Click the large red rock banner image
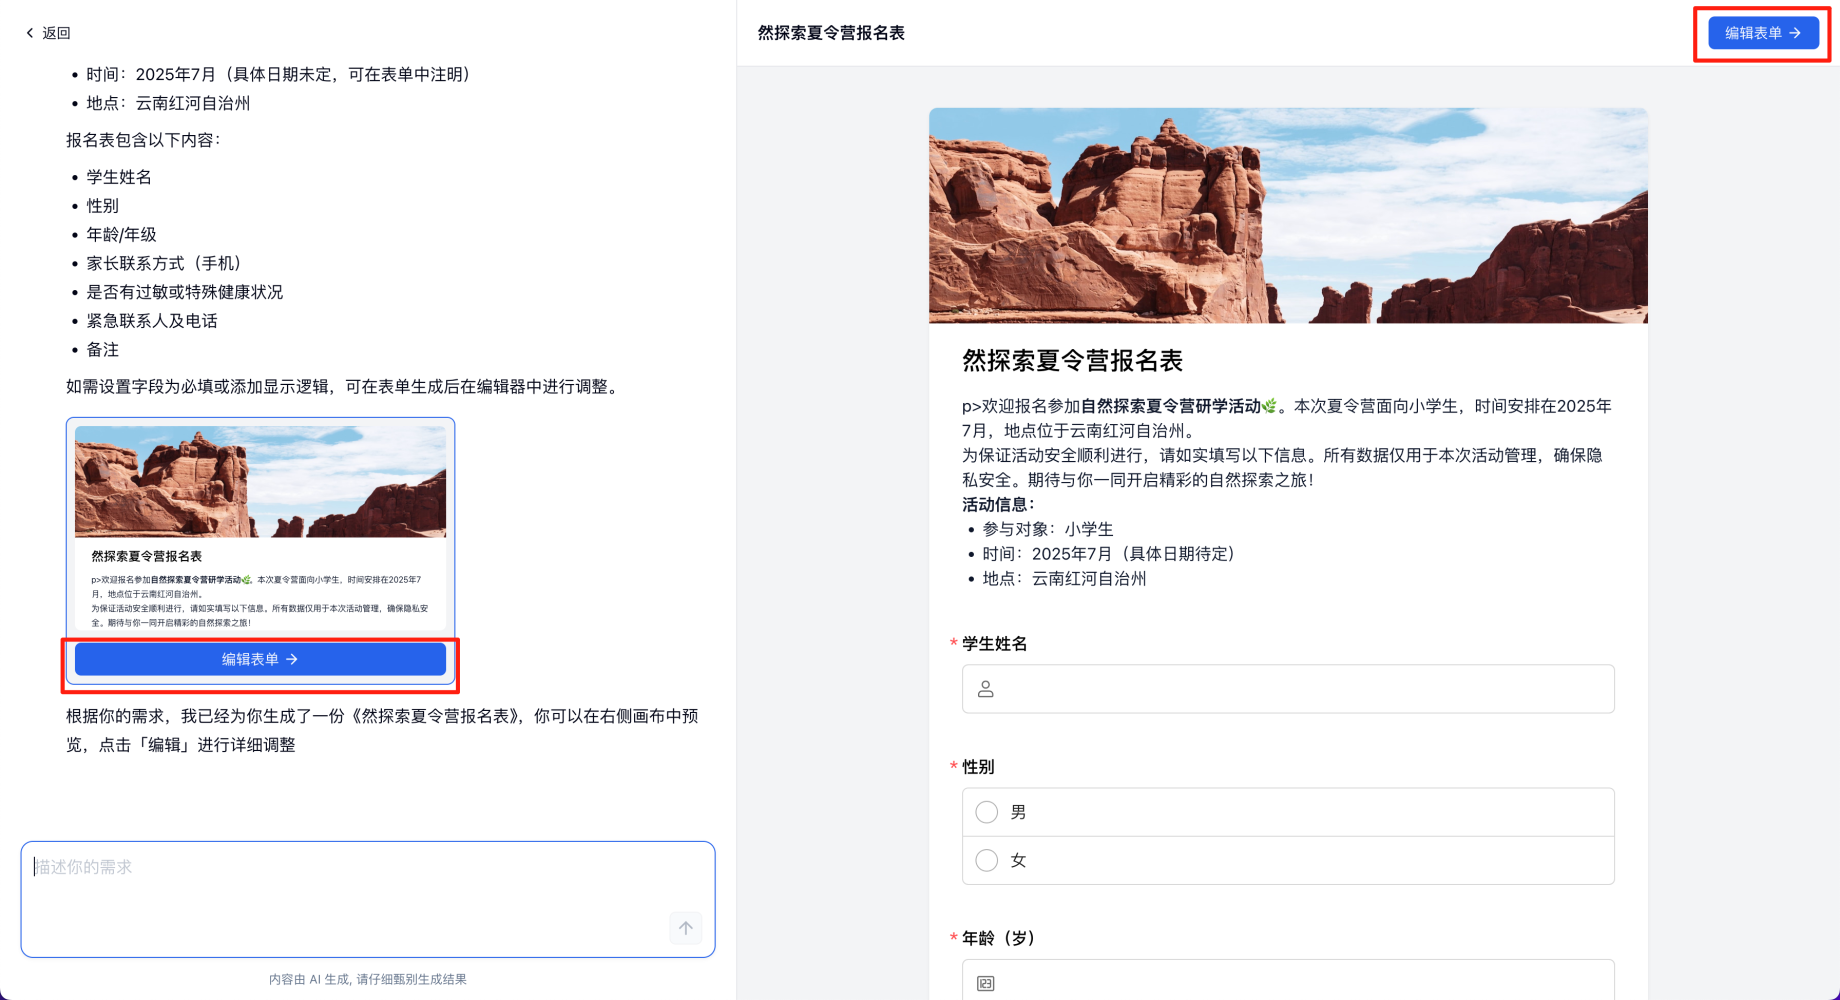Screen dimensions: 1840x1000 point(1288,216)
